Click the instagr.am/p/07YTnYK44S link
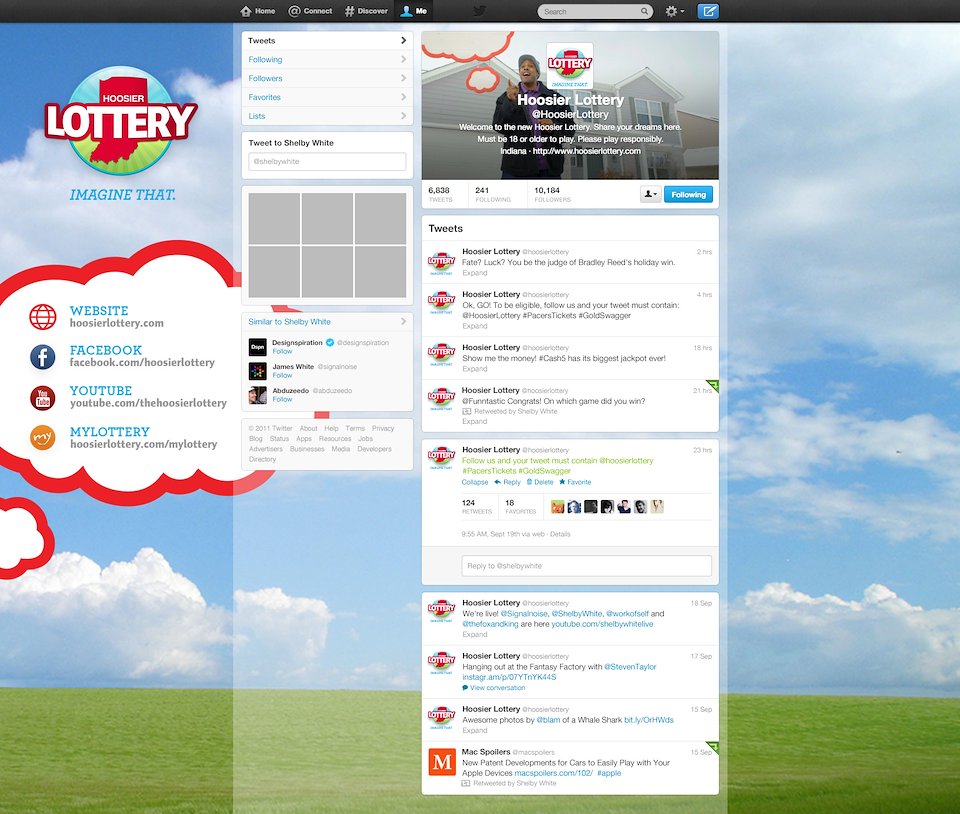The image size is (960, 814). tap(509, 678)
